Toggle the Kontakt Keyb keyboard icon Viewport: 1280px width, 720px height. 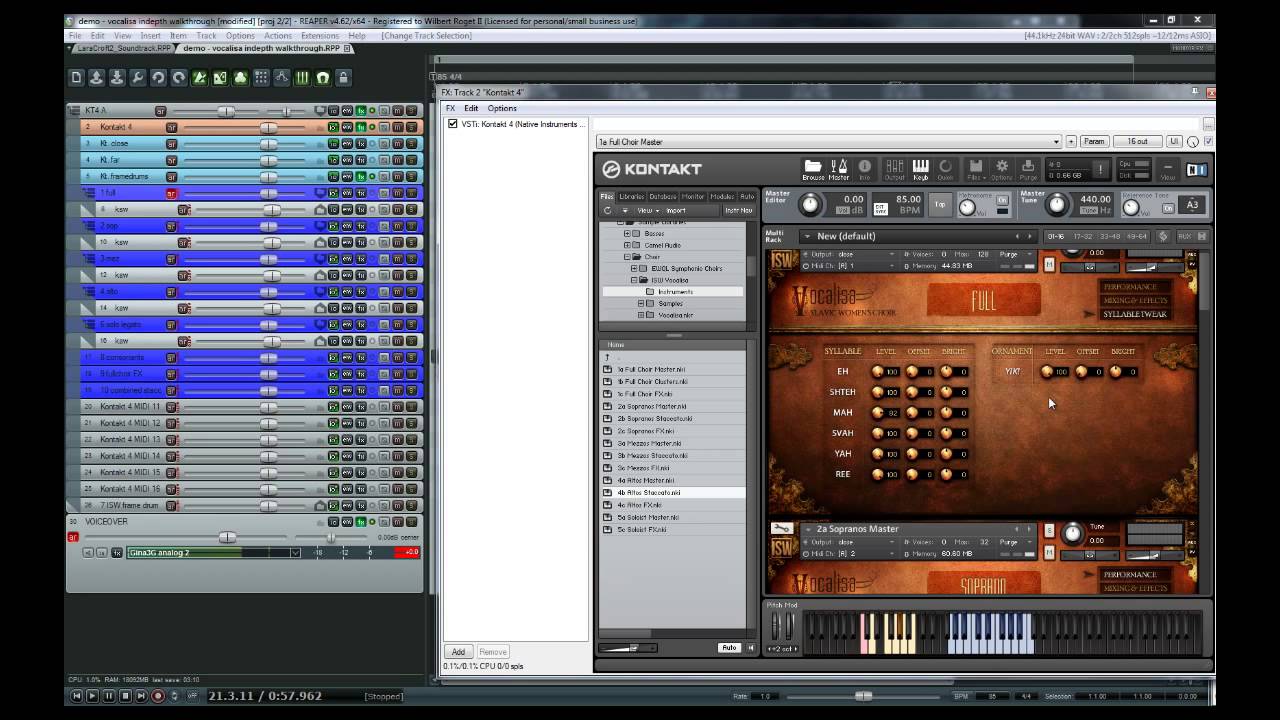920,169
